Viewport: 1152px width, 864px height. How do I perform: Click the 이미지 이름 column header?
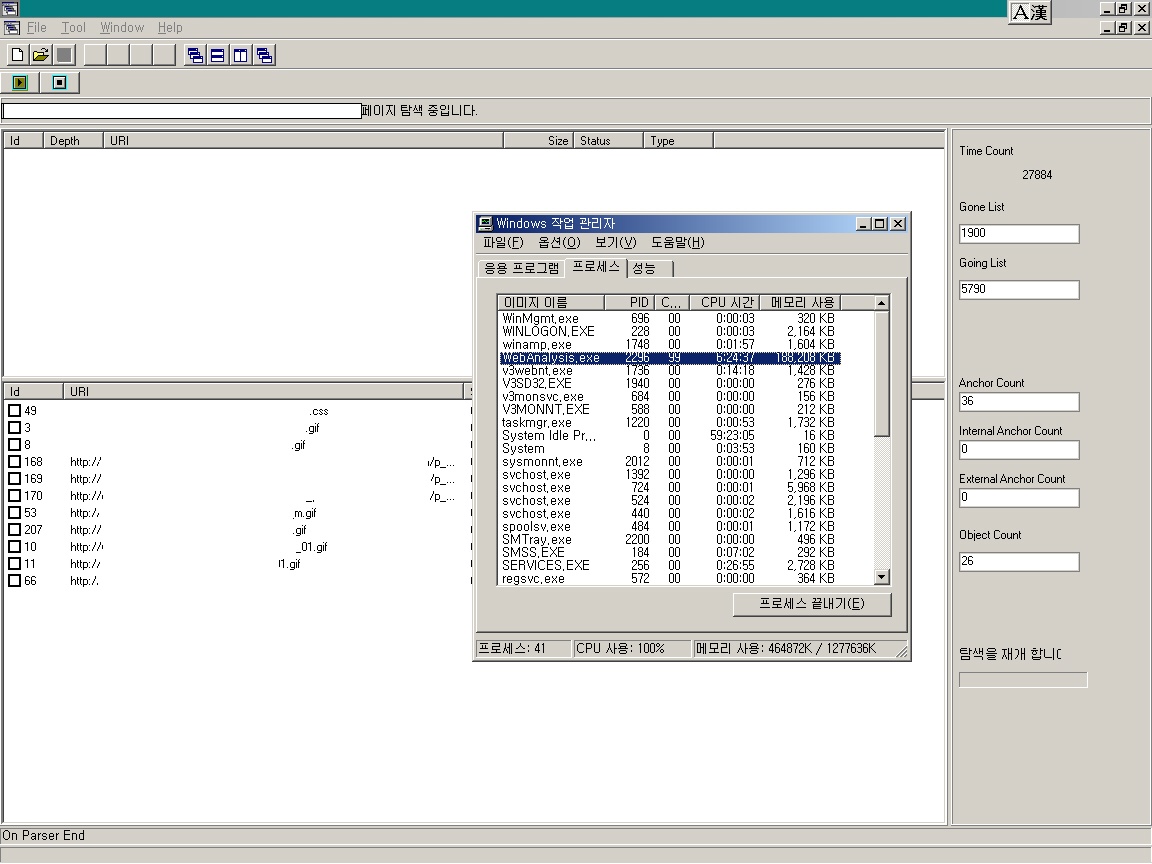(550, 302)
